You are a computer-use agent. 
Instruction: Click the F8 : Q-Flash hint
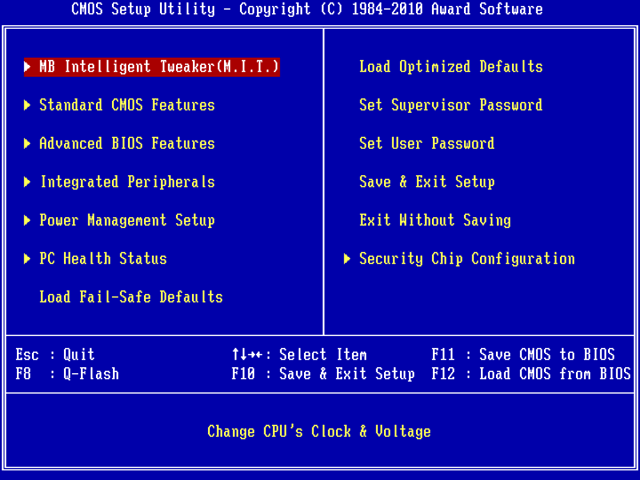pyautogui.click(x=67, y=374)
